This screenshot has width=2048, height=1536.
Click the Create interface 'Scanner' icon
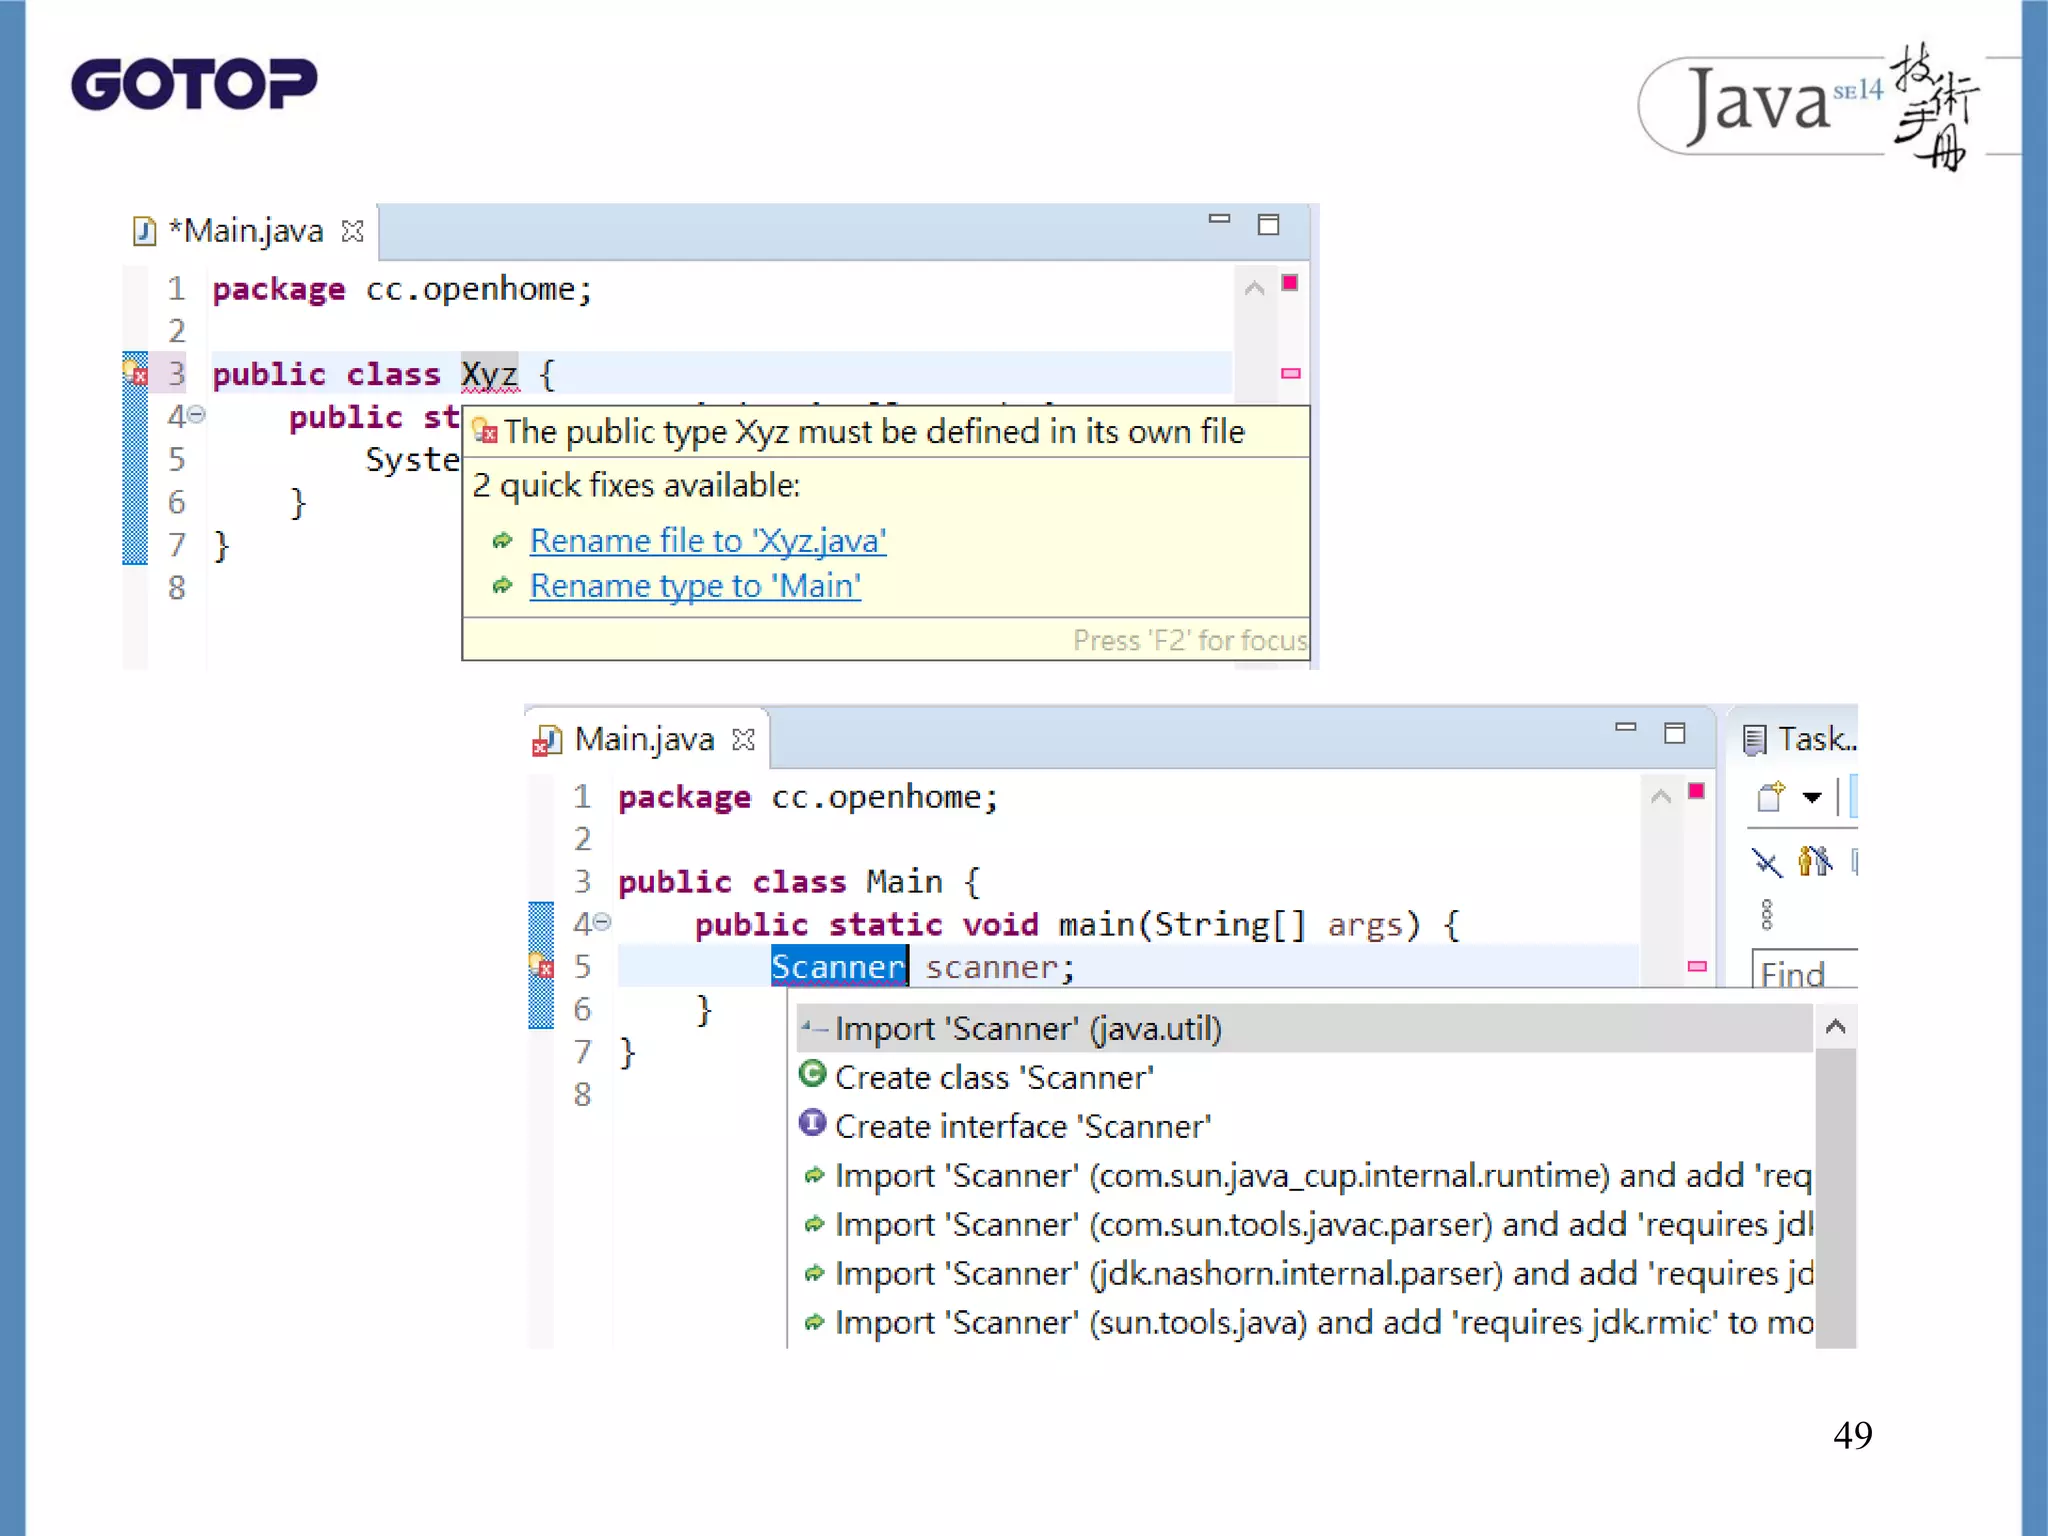tap(812, 1124)
